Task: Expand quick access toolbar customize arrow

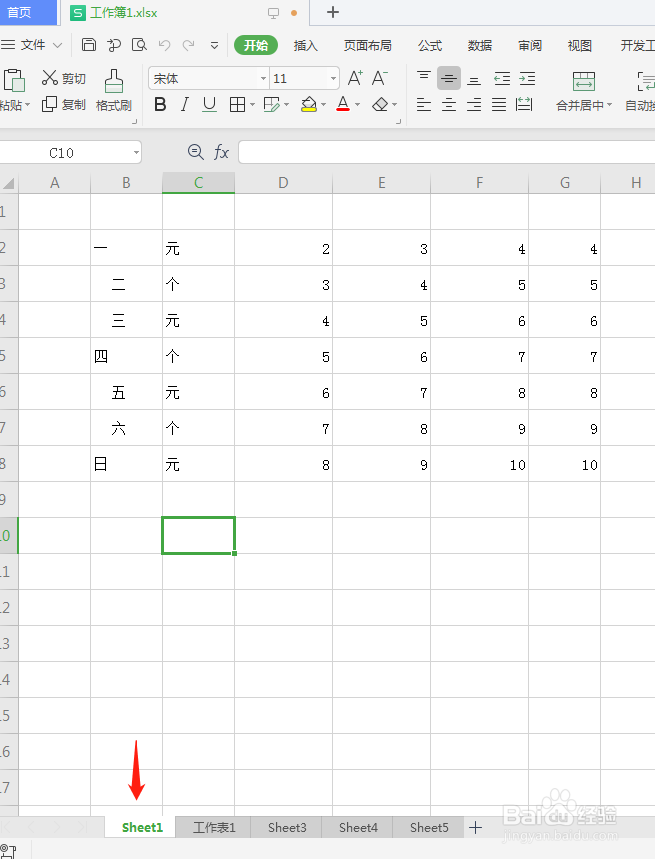Action: 215,45
